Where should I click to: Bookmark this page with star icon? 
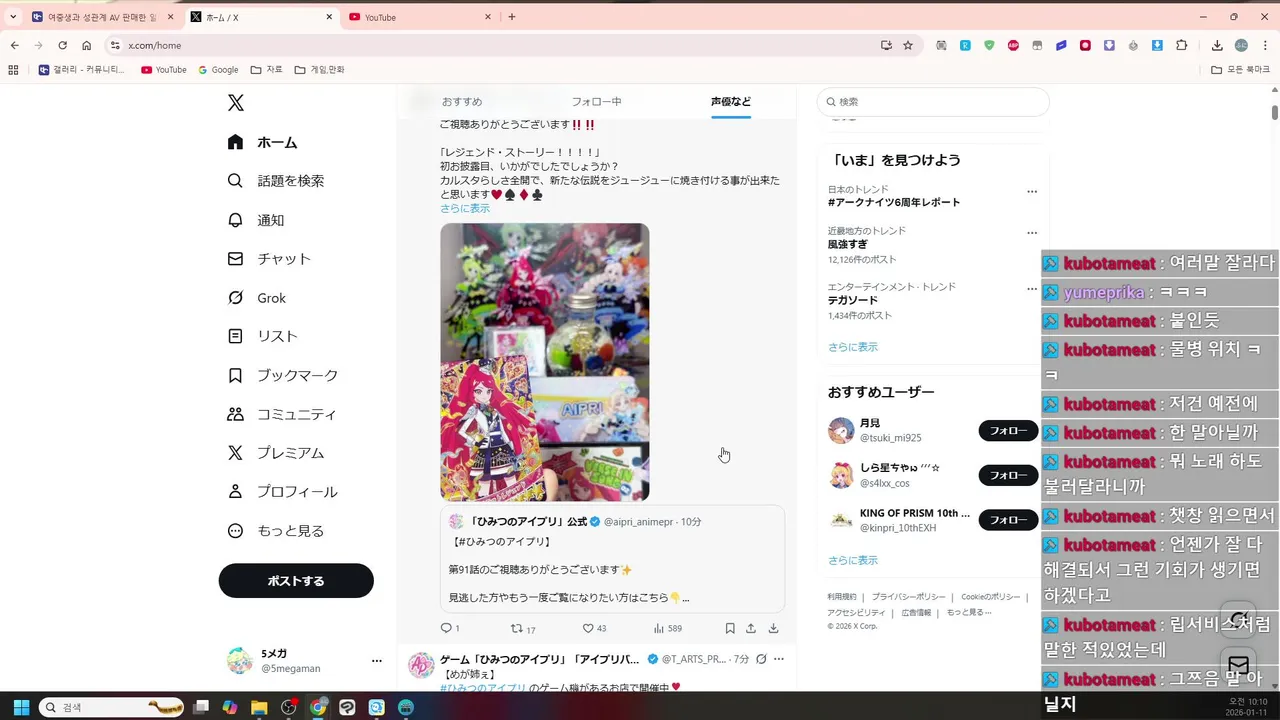[x=908, y=45]
